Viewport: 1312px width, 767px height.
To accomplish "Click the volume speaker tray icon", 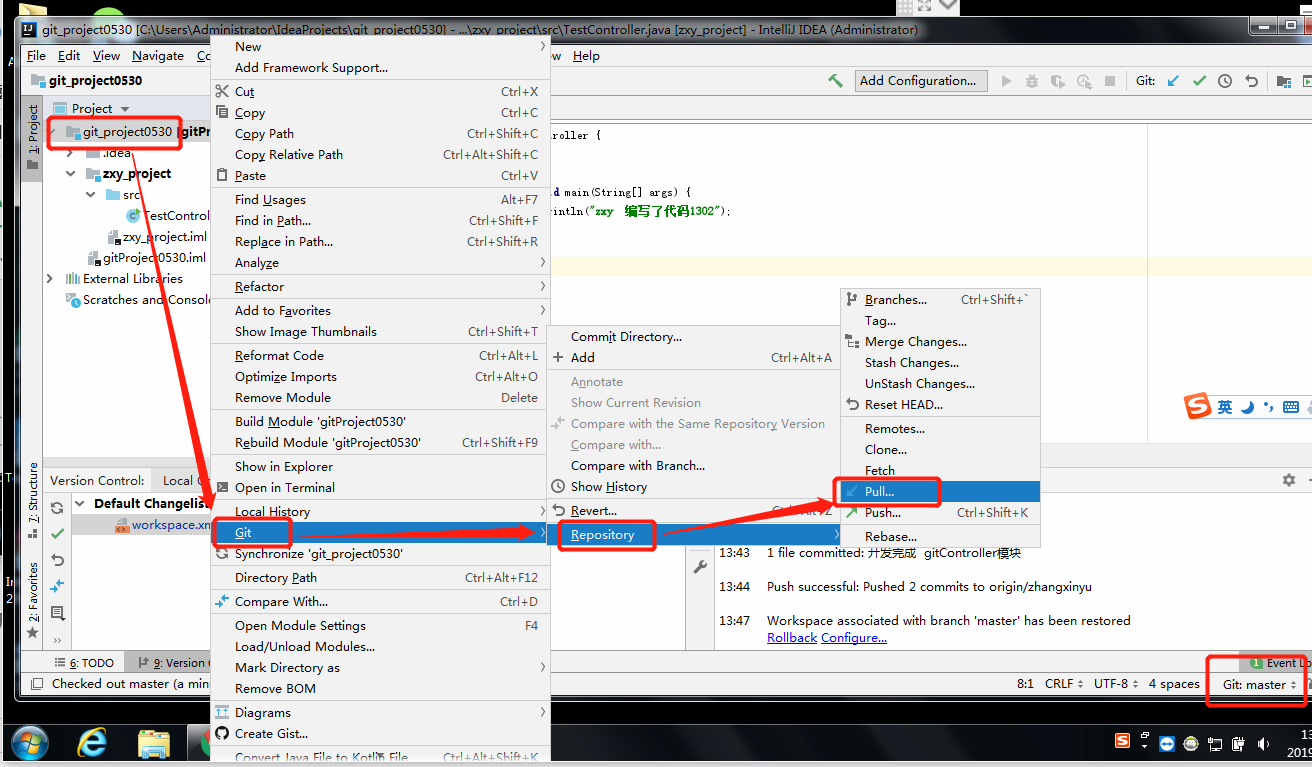I will pos(1264,743).
